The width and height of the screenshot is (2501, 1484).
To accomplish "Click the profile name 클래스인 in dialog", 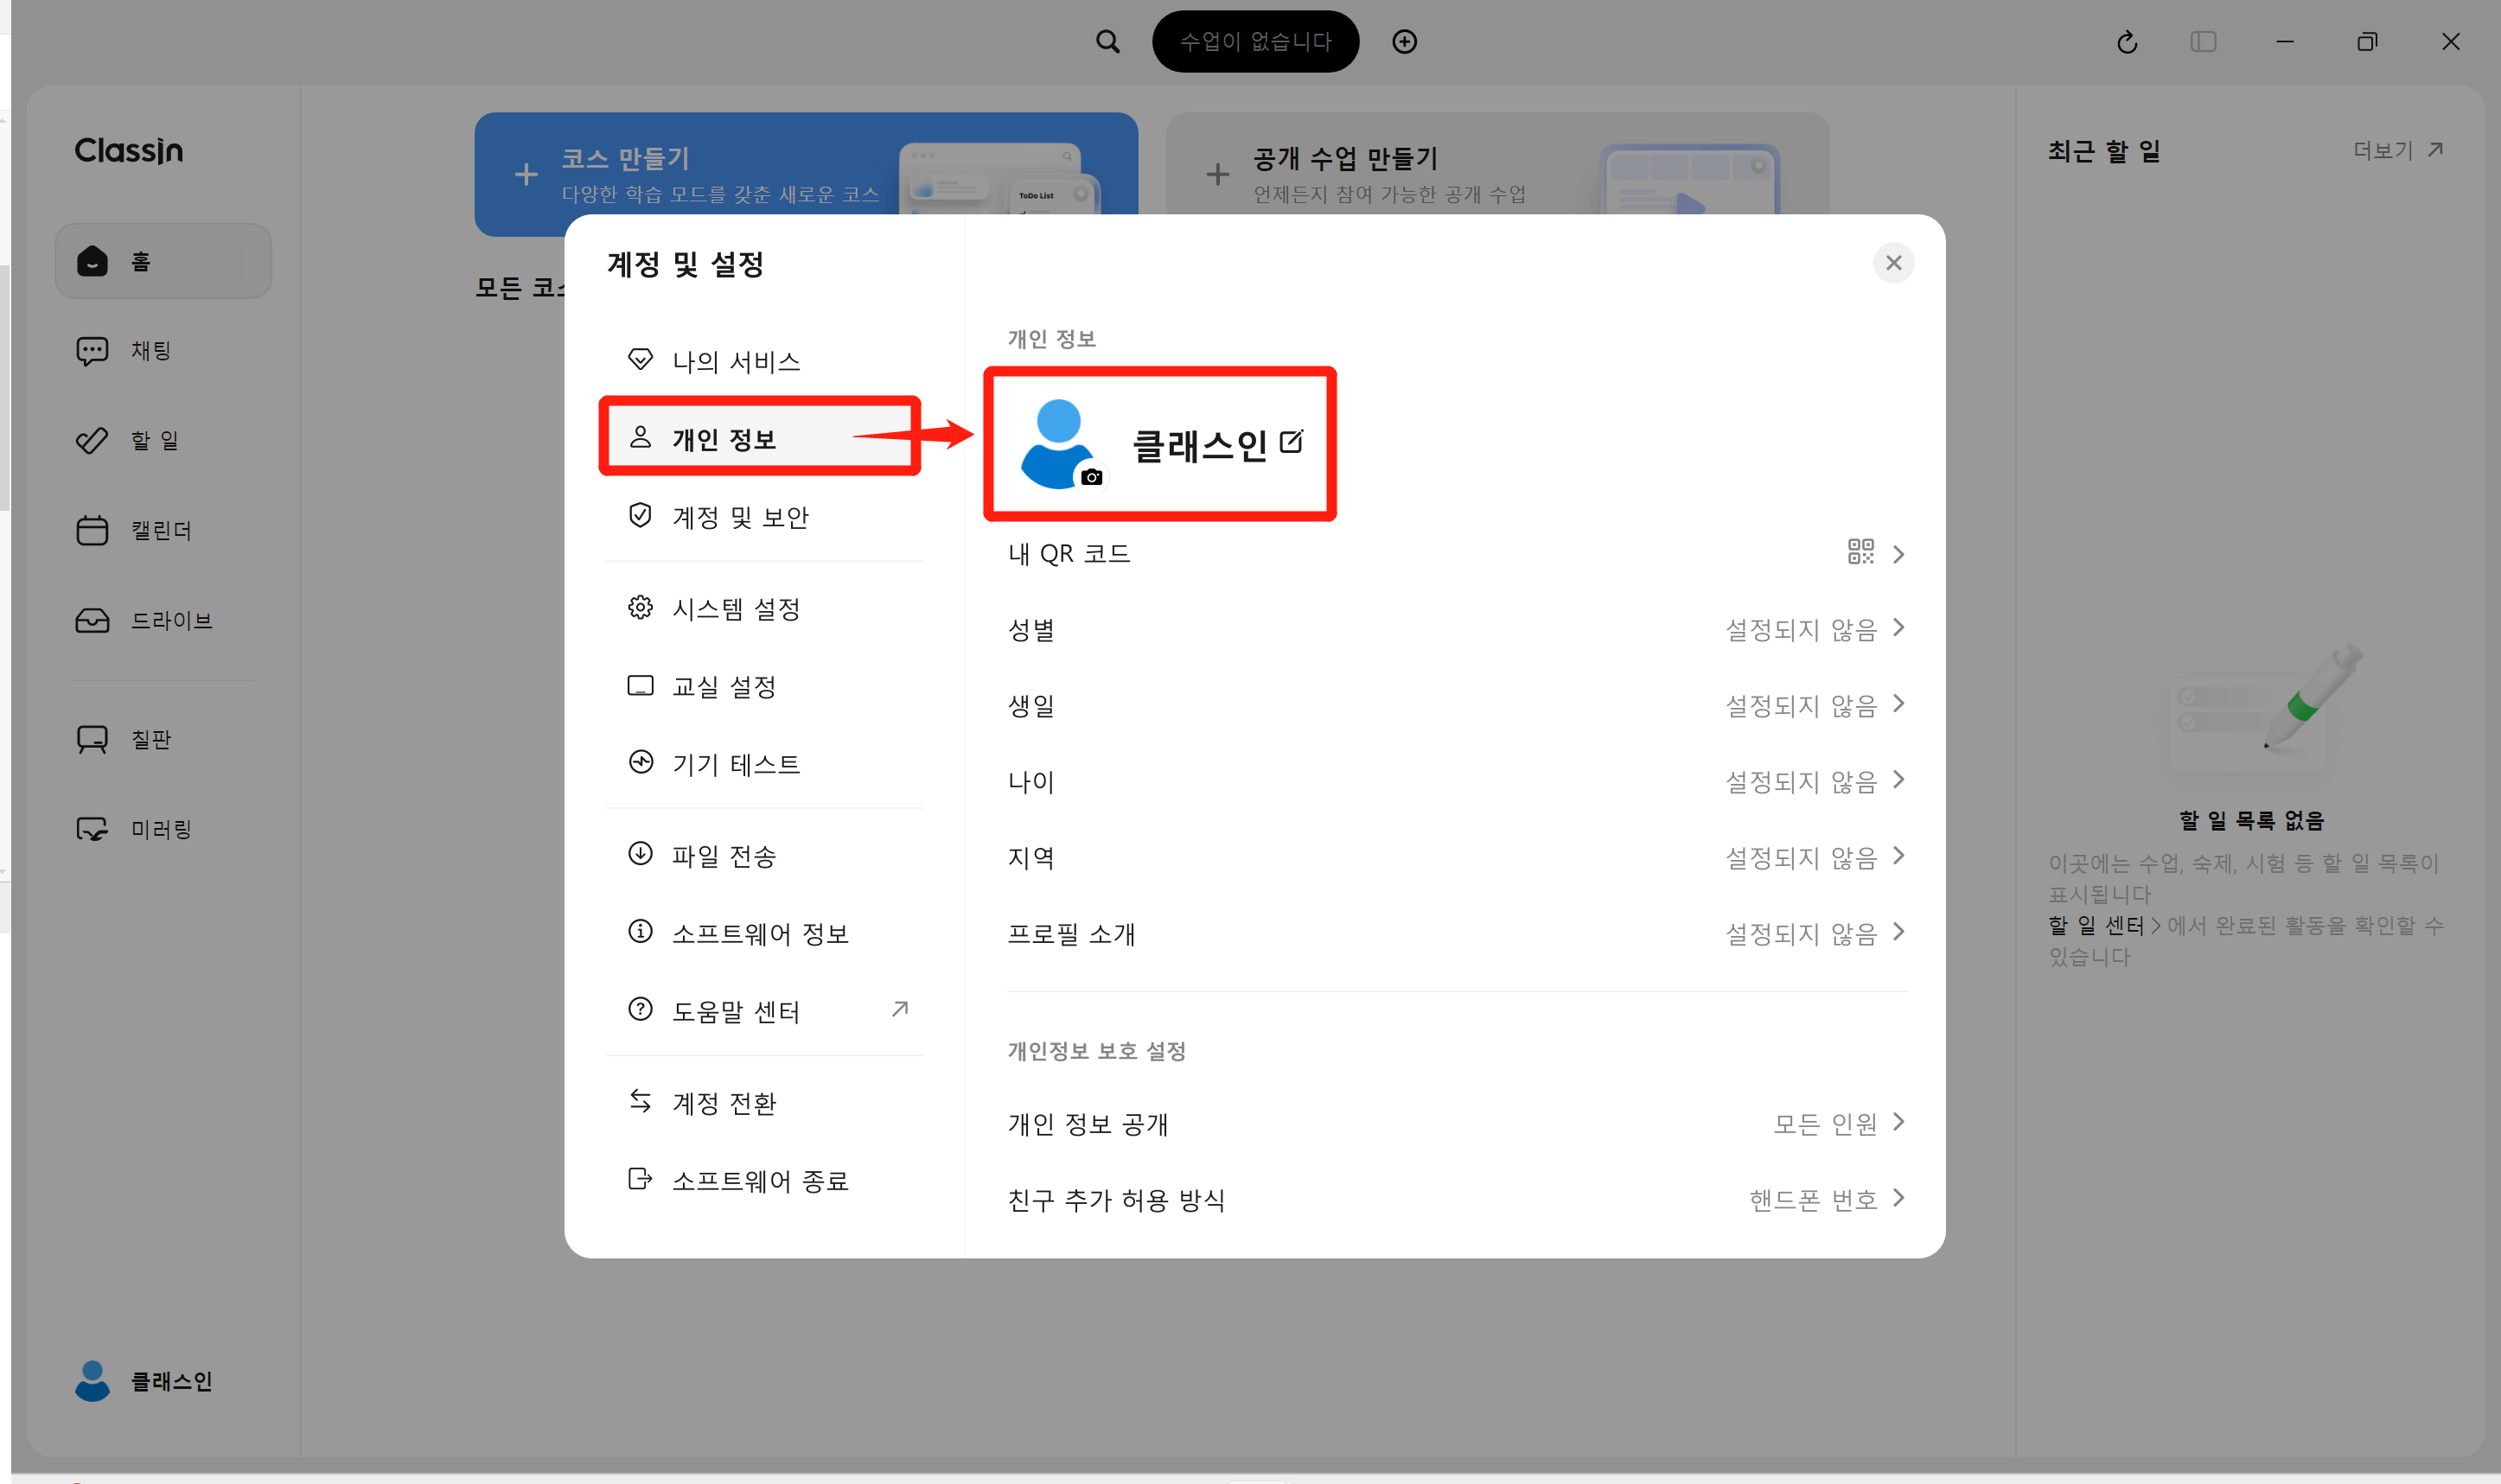I will coord(1199,446).
